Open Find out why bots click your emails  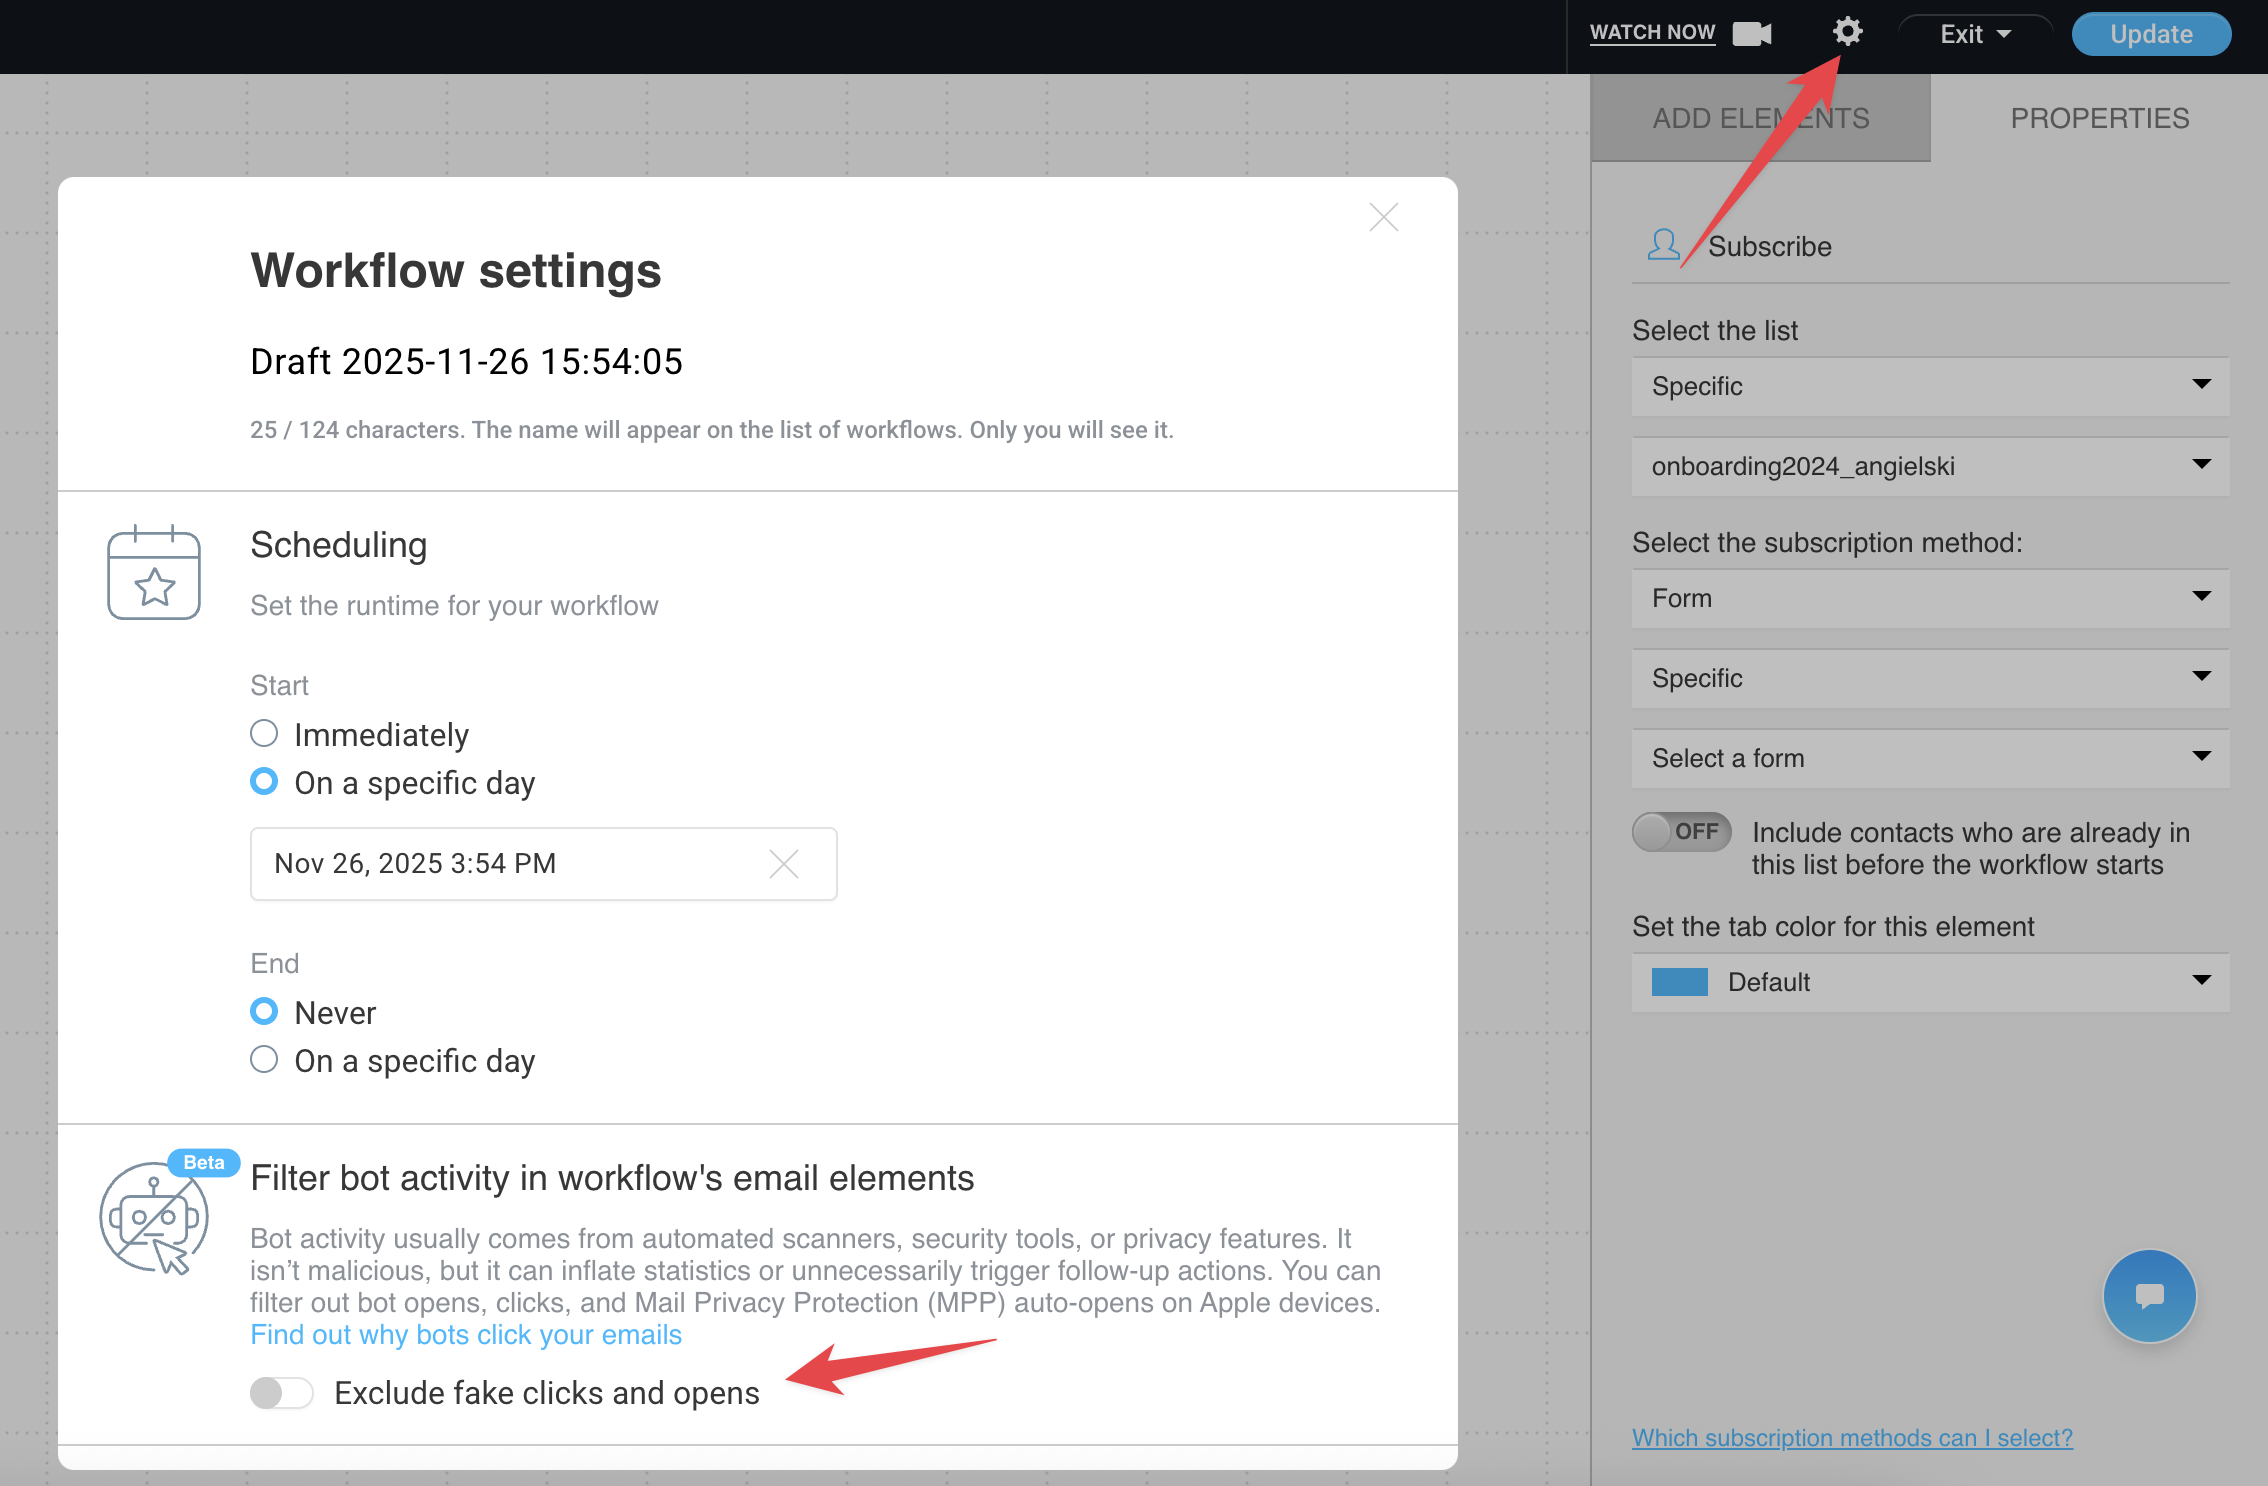pyautogui.click(x=465, y=1334)
